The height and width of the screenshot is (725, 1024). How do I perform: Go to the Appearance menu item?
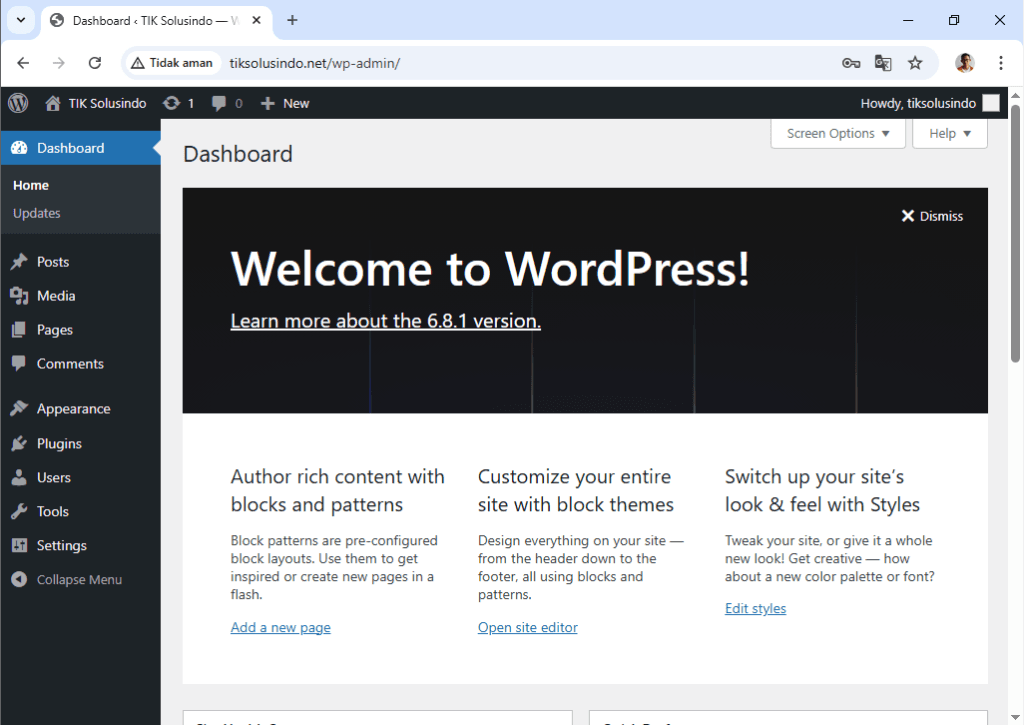[73, 409]
